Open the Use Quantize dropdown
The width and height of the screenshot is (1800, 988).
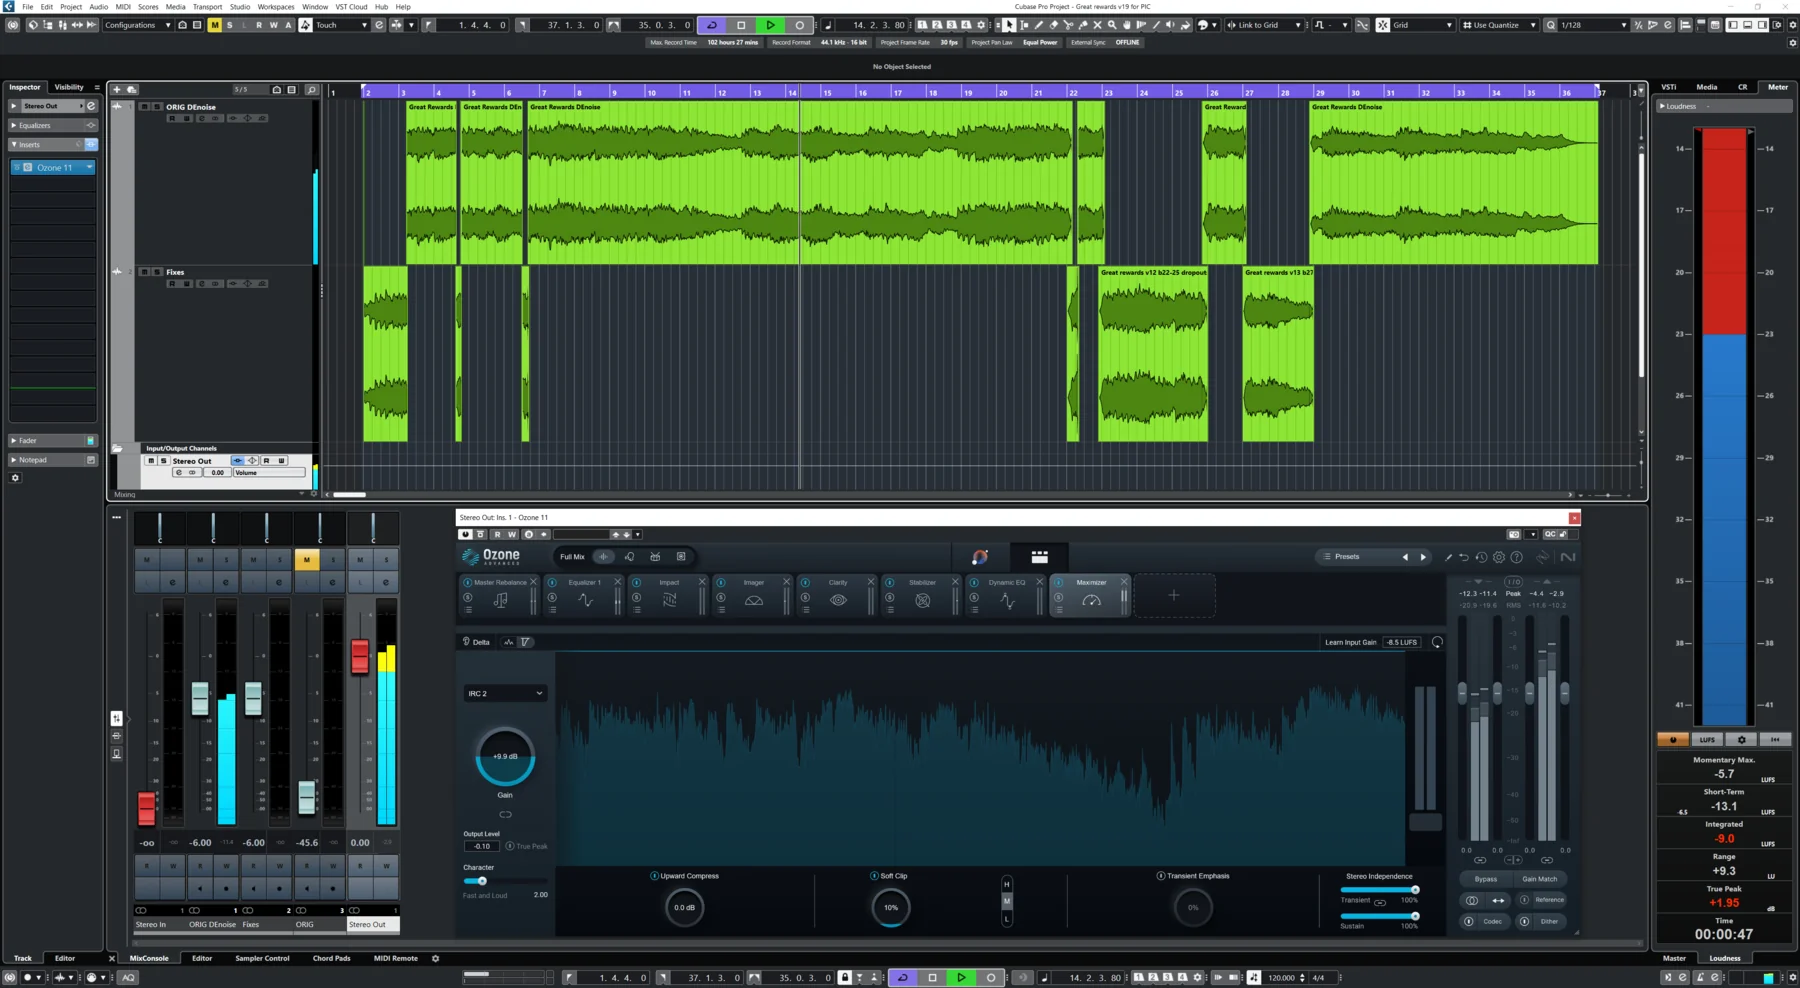1500,25
